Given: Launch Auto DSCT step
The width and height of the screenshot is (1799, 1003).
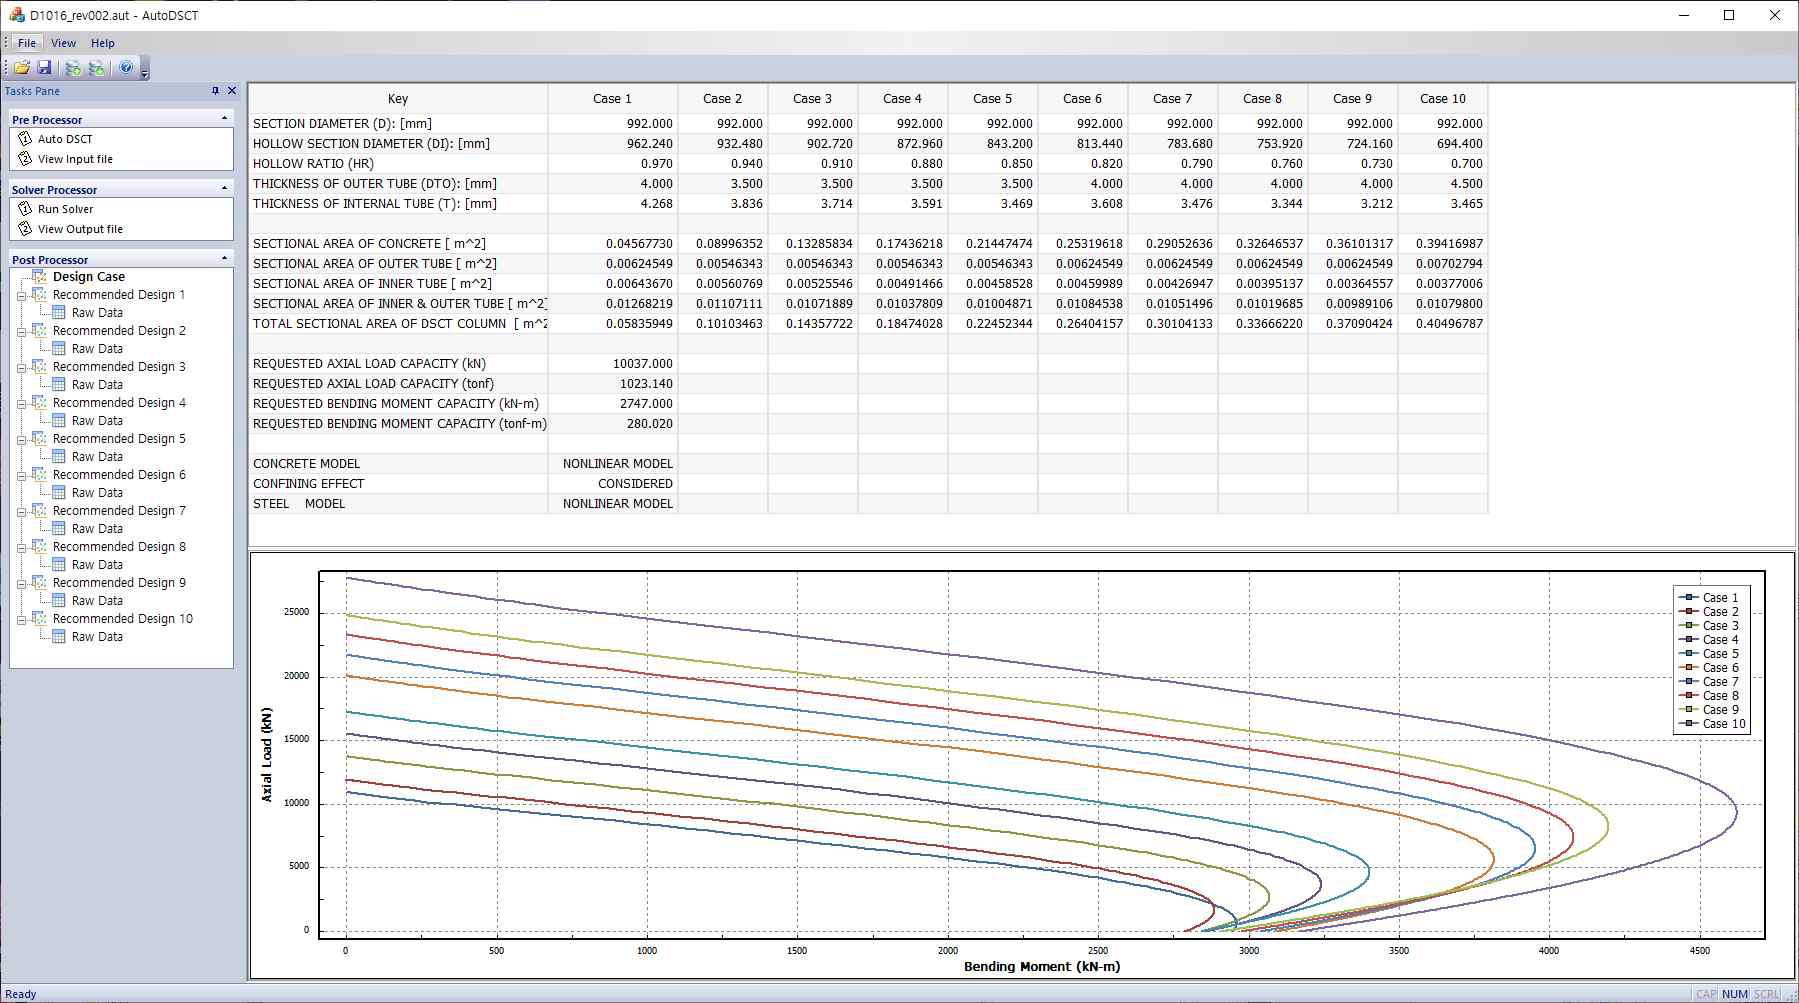Looking at the screenshot, I should 65,139.
